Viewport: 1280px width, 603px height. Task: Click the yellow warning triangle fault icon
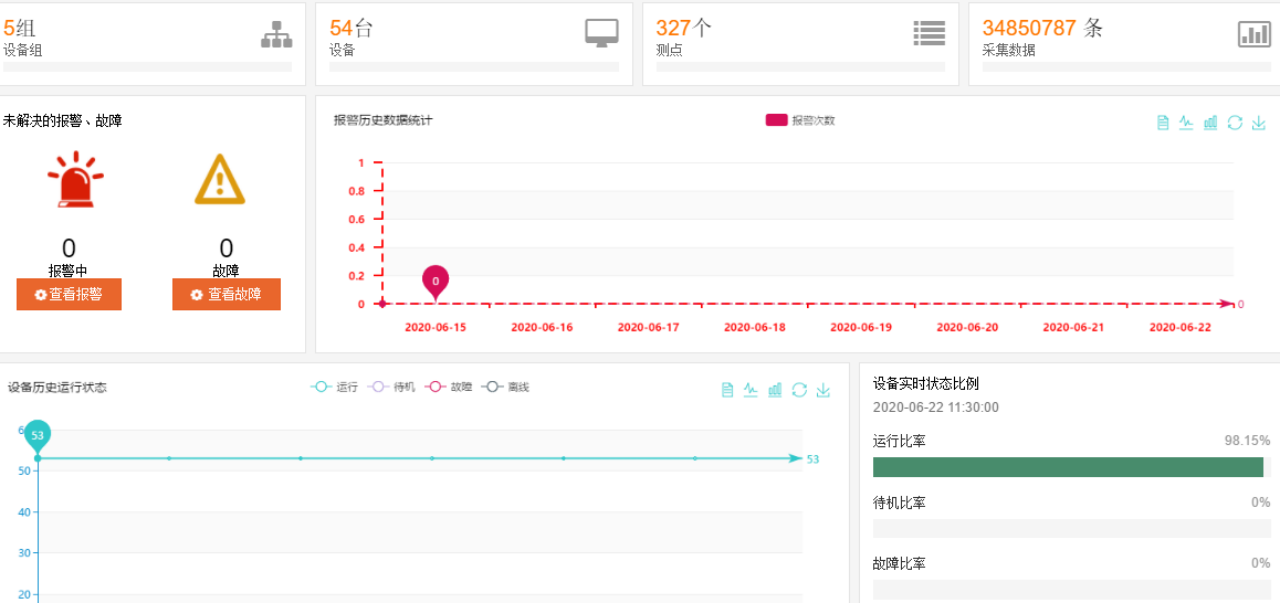[x=220, y=179]
